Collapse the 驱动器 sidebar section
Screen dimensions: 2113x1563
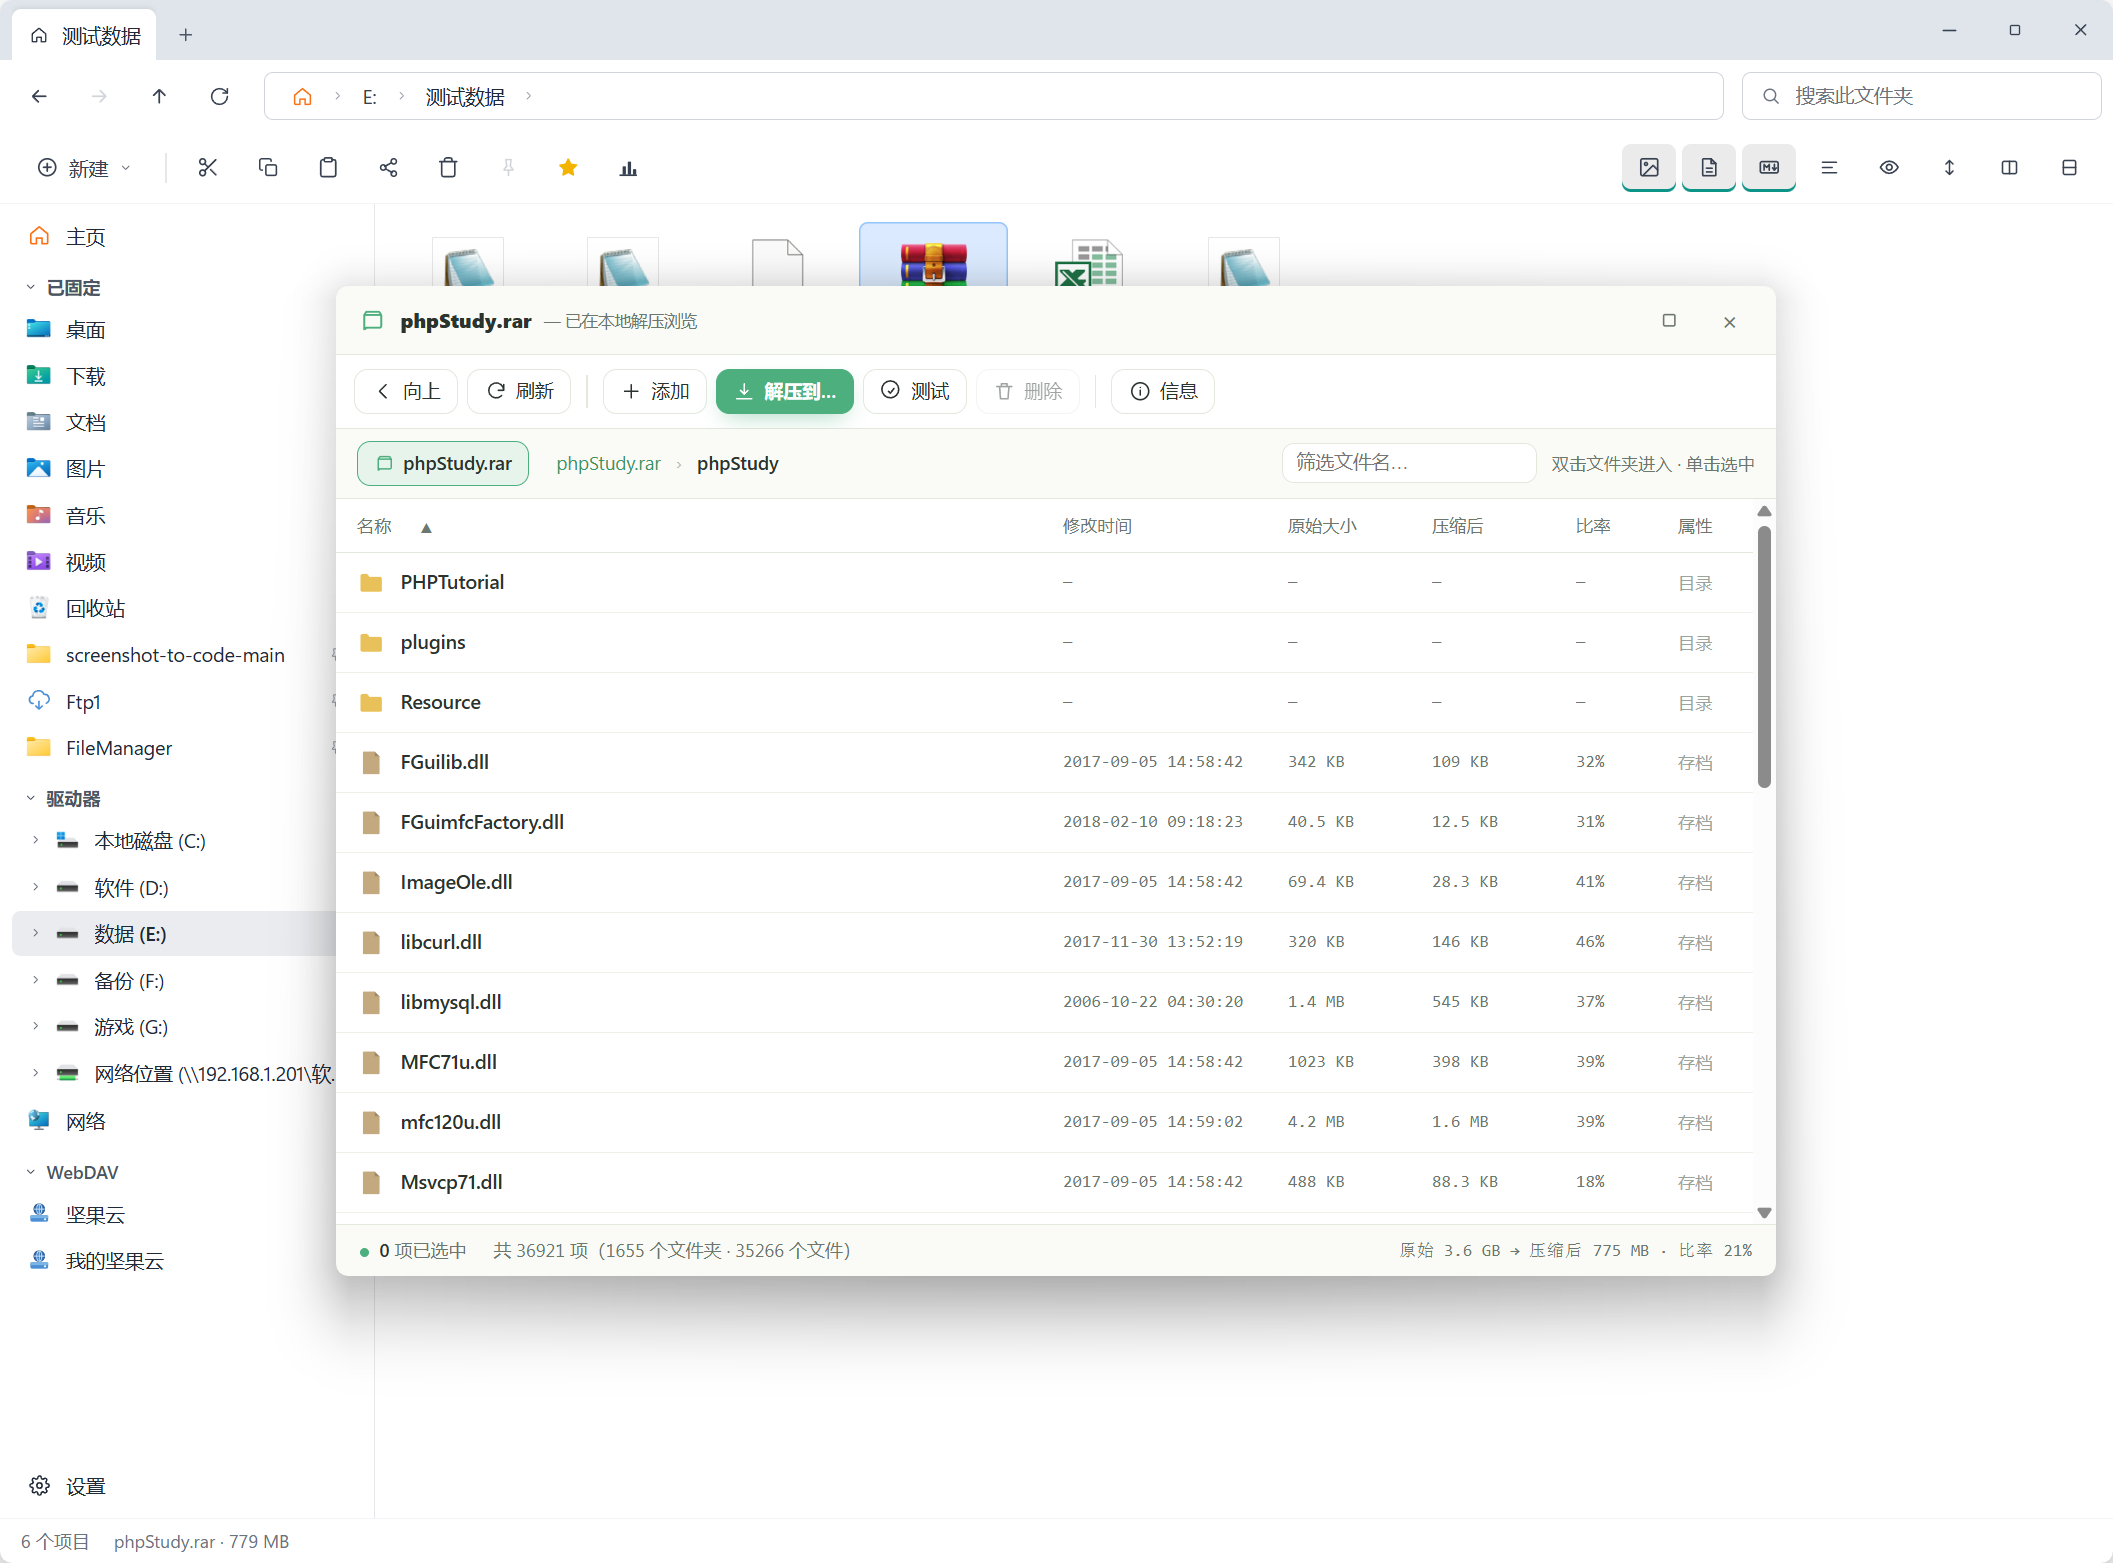tap(30, 799)
